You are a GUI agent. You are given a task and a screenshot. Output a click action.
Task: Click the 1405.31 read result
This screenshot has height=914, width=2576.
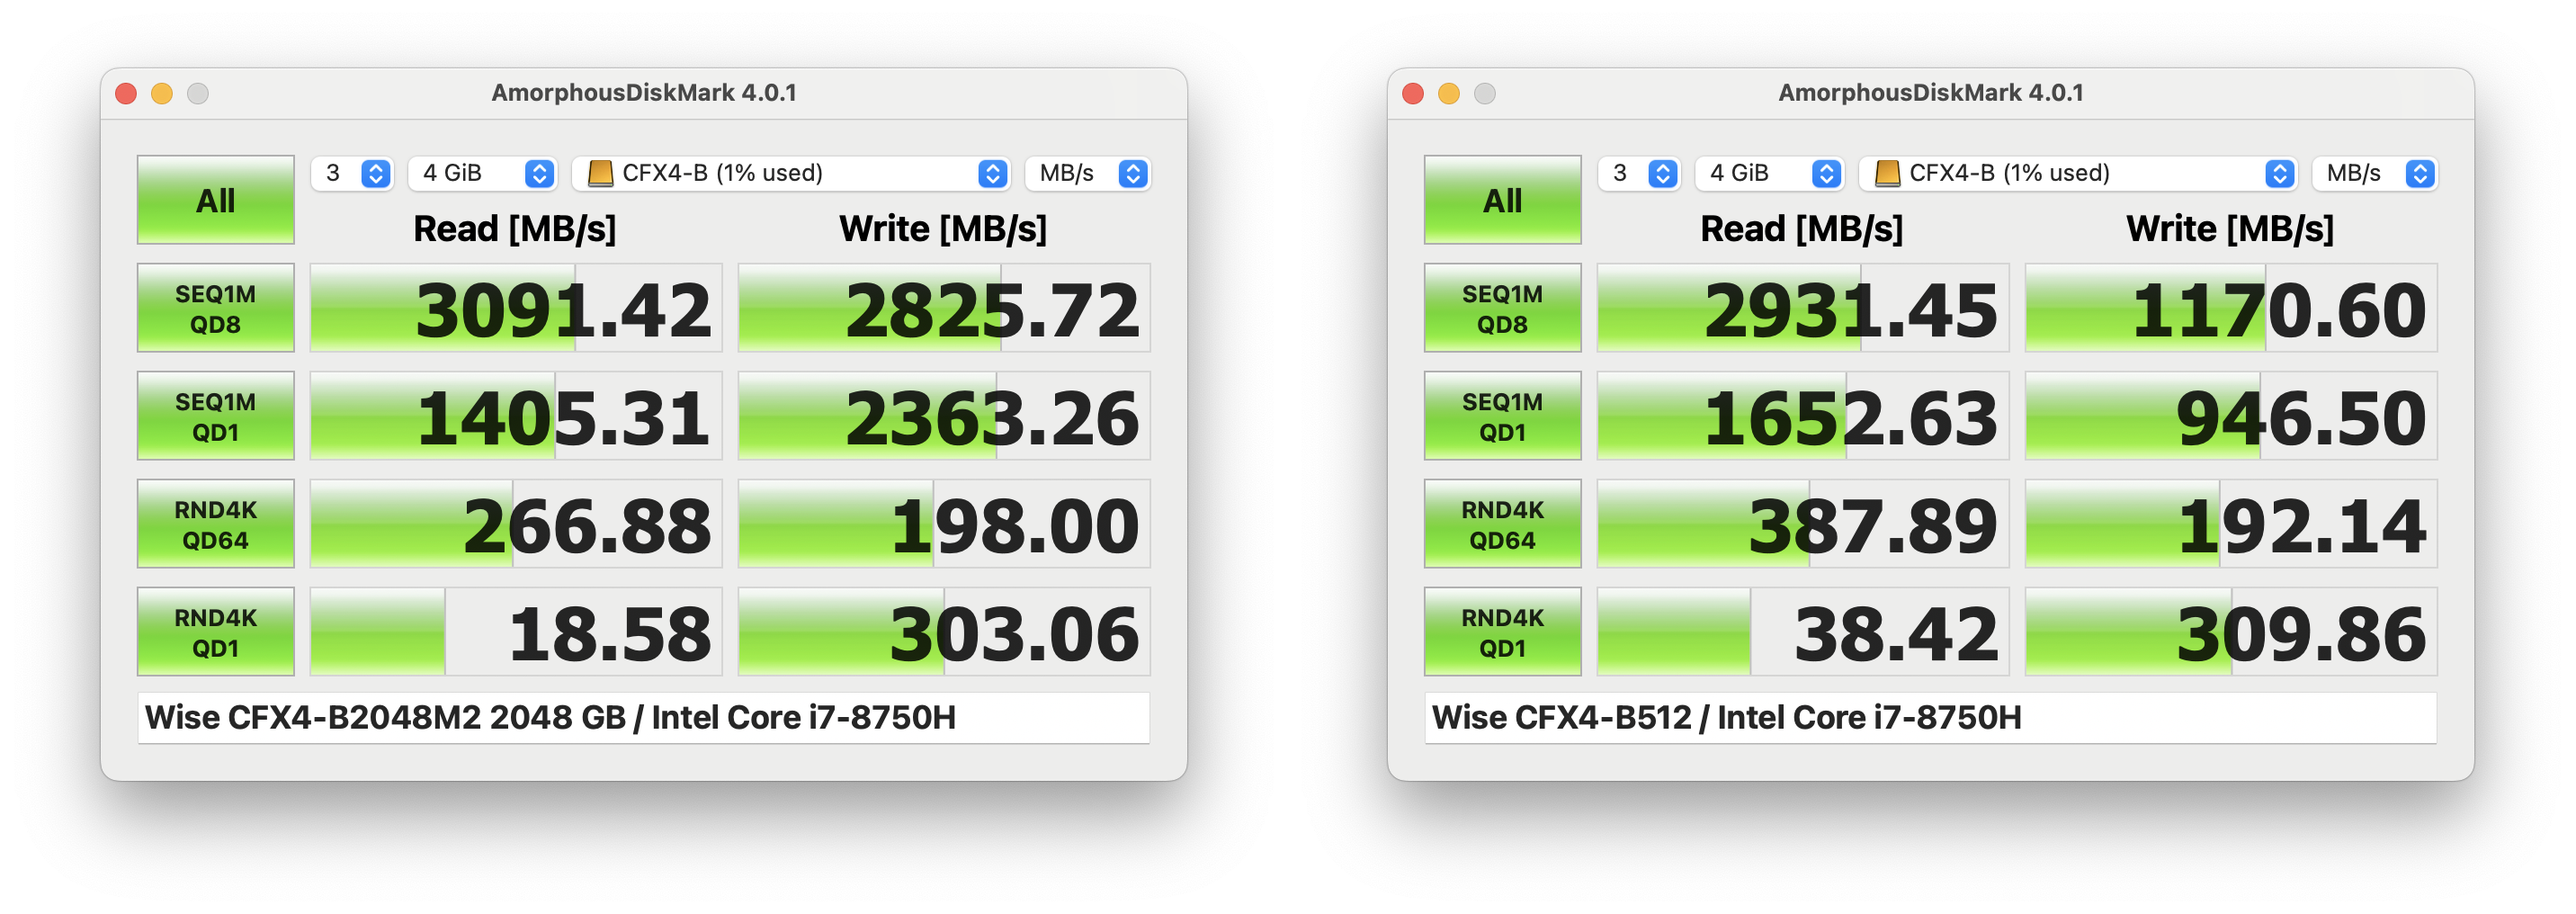tap(516, 416)
